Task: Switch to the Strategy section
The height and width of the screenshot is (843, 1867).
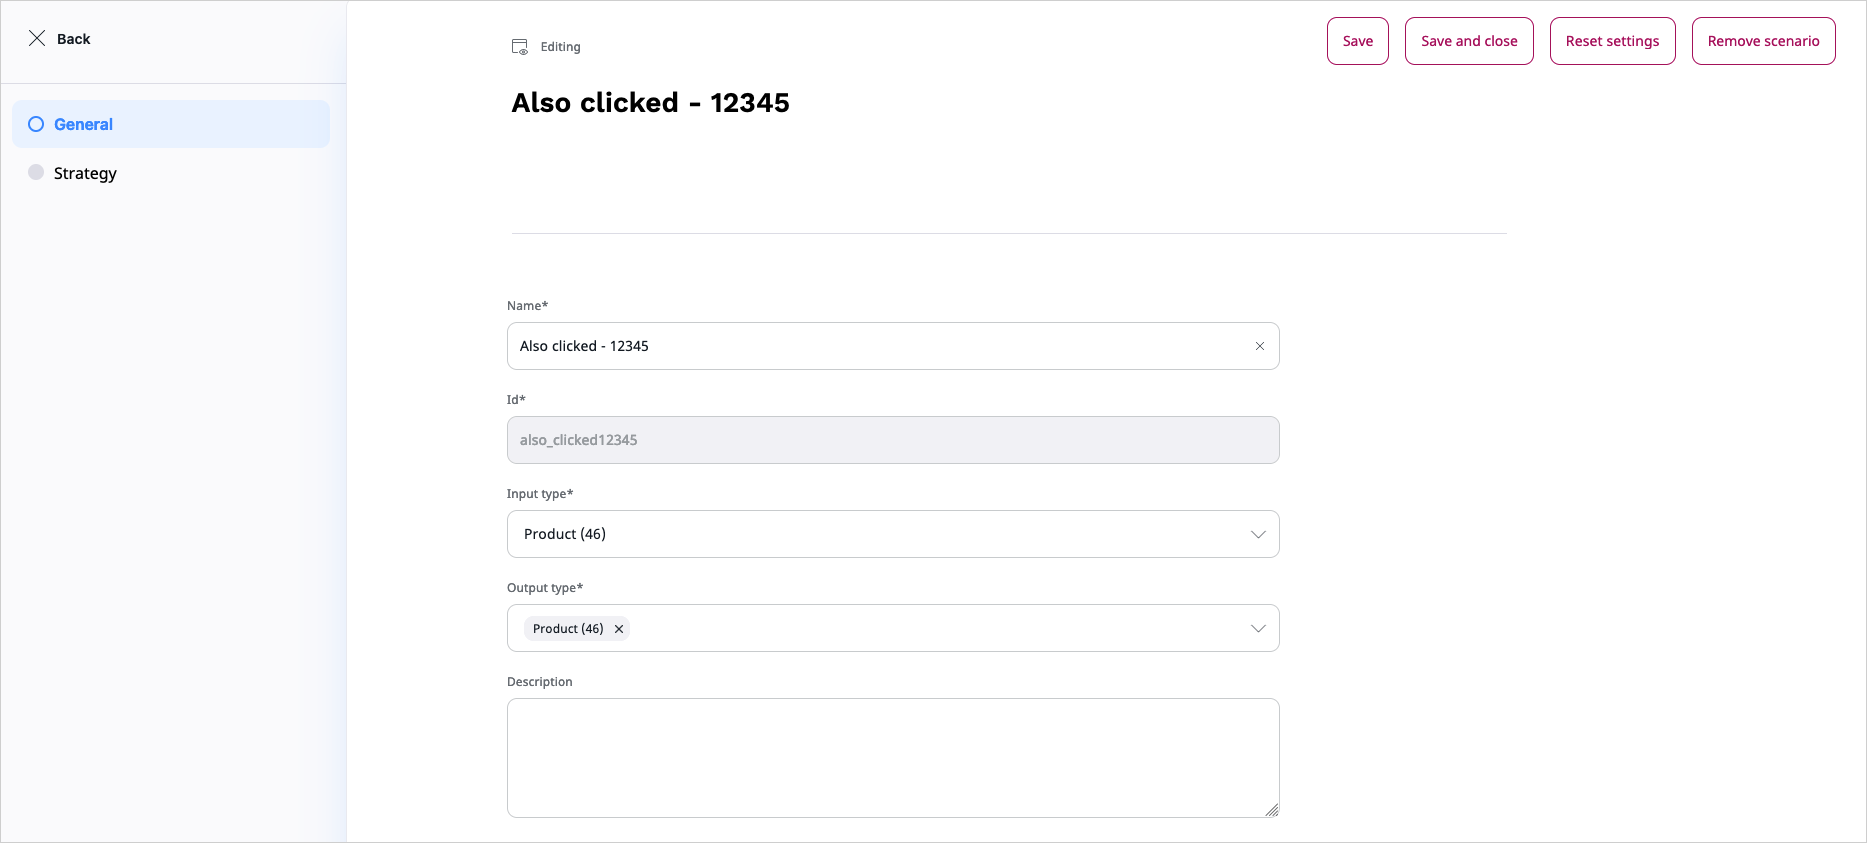Action: pos(85,173)
